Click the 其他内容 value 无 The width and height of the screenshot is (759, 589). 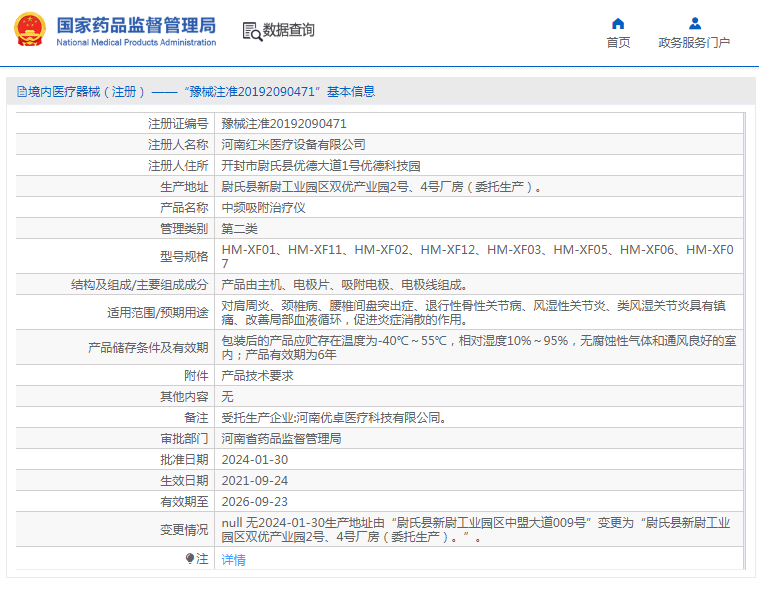coord(228,397)
